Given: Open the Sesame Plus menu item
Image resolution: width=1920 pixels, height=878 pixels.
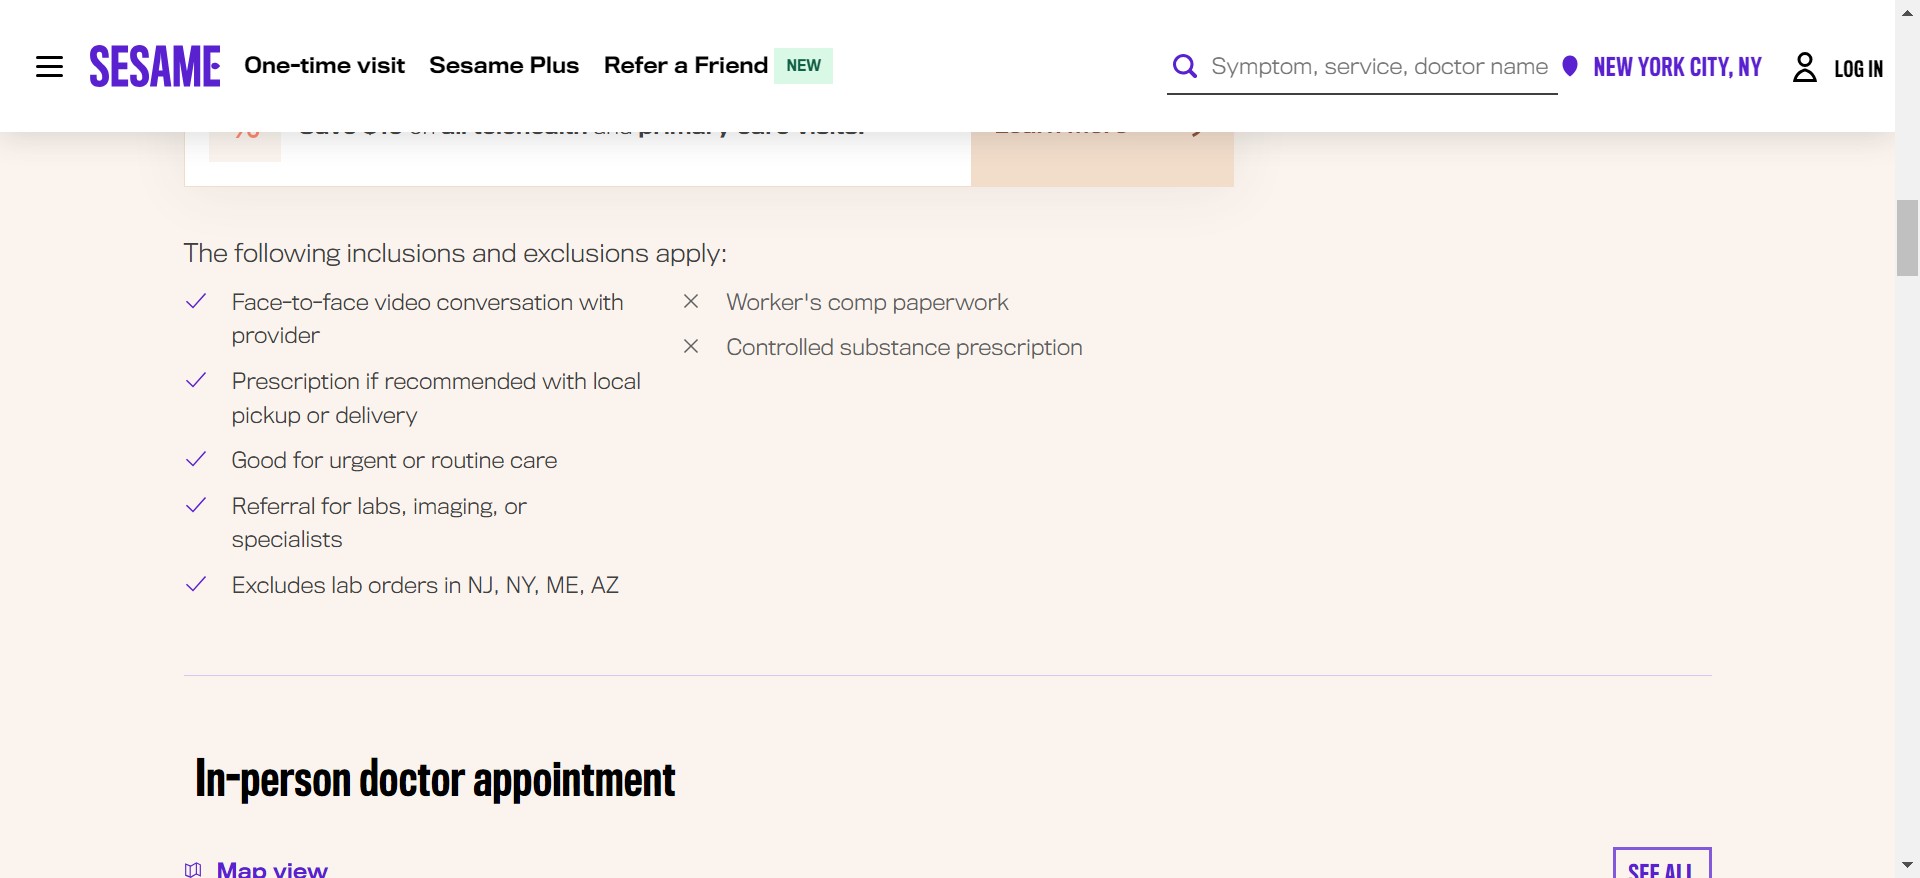Looking at the screenshot, I should 504,66.
